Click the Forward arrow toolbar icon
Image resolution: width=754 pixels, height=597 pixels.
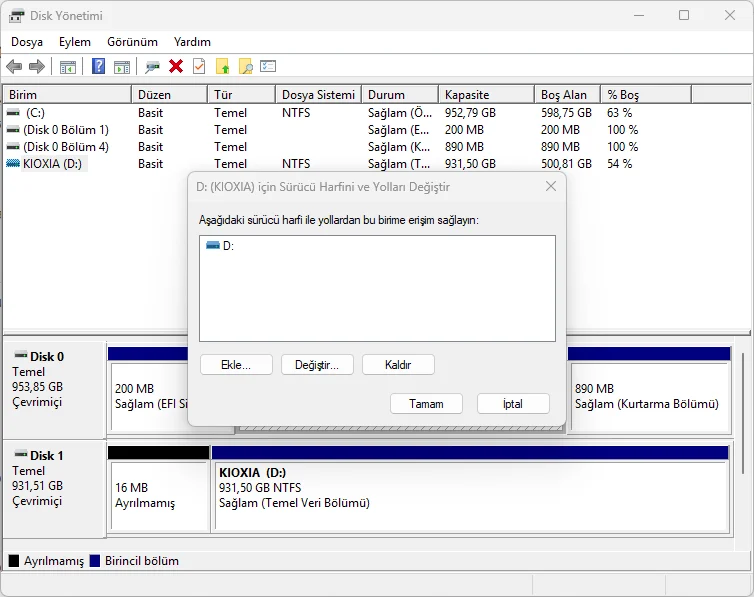[37, 66]
